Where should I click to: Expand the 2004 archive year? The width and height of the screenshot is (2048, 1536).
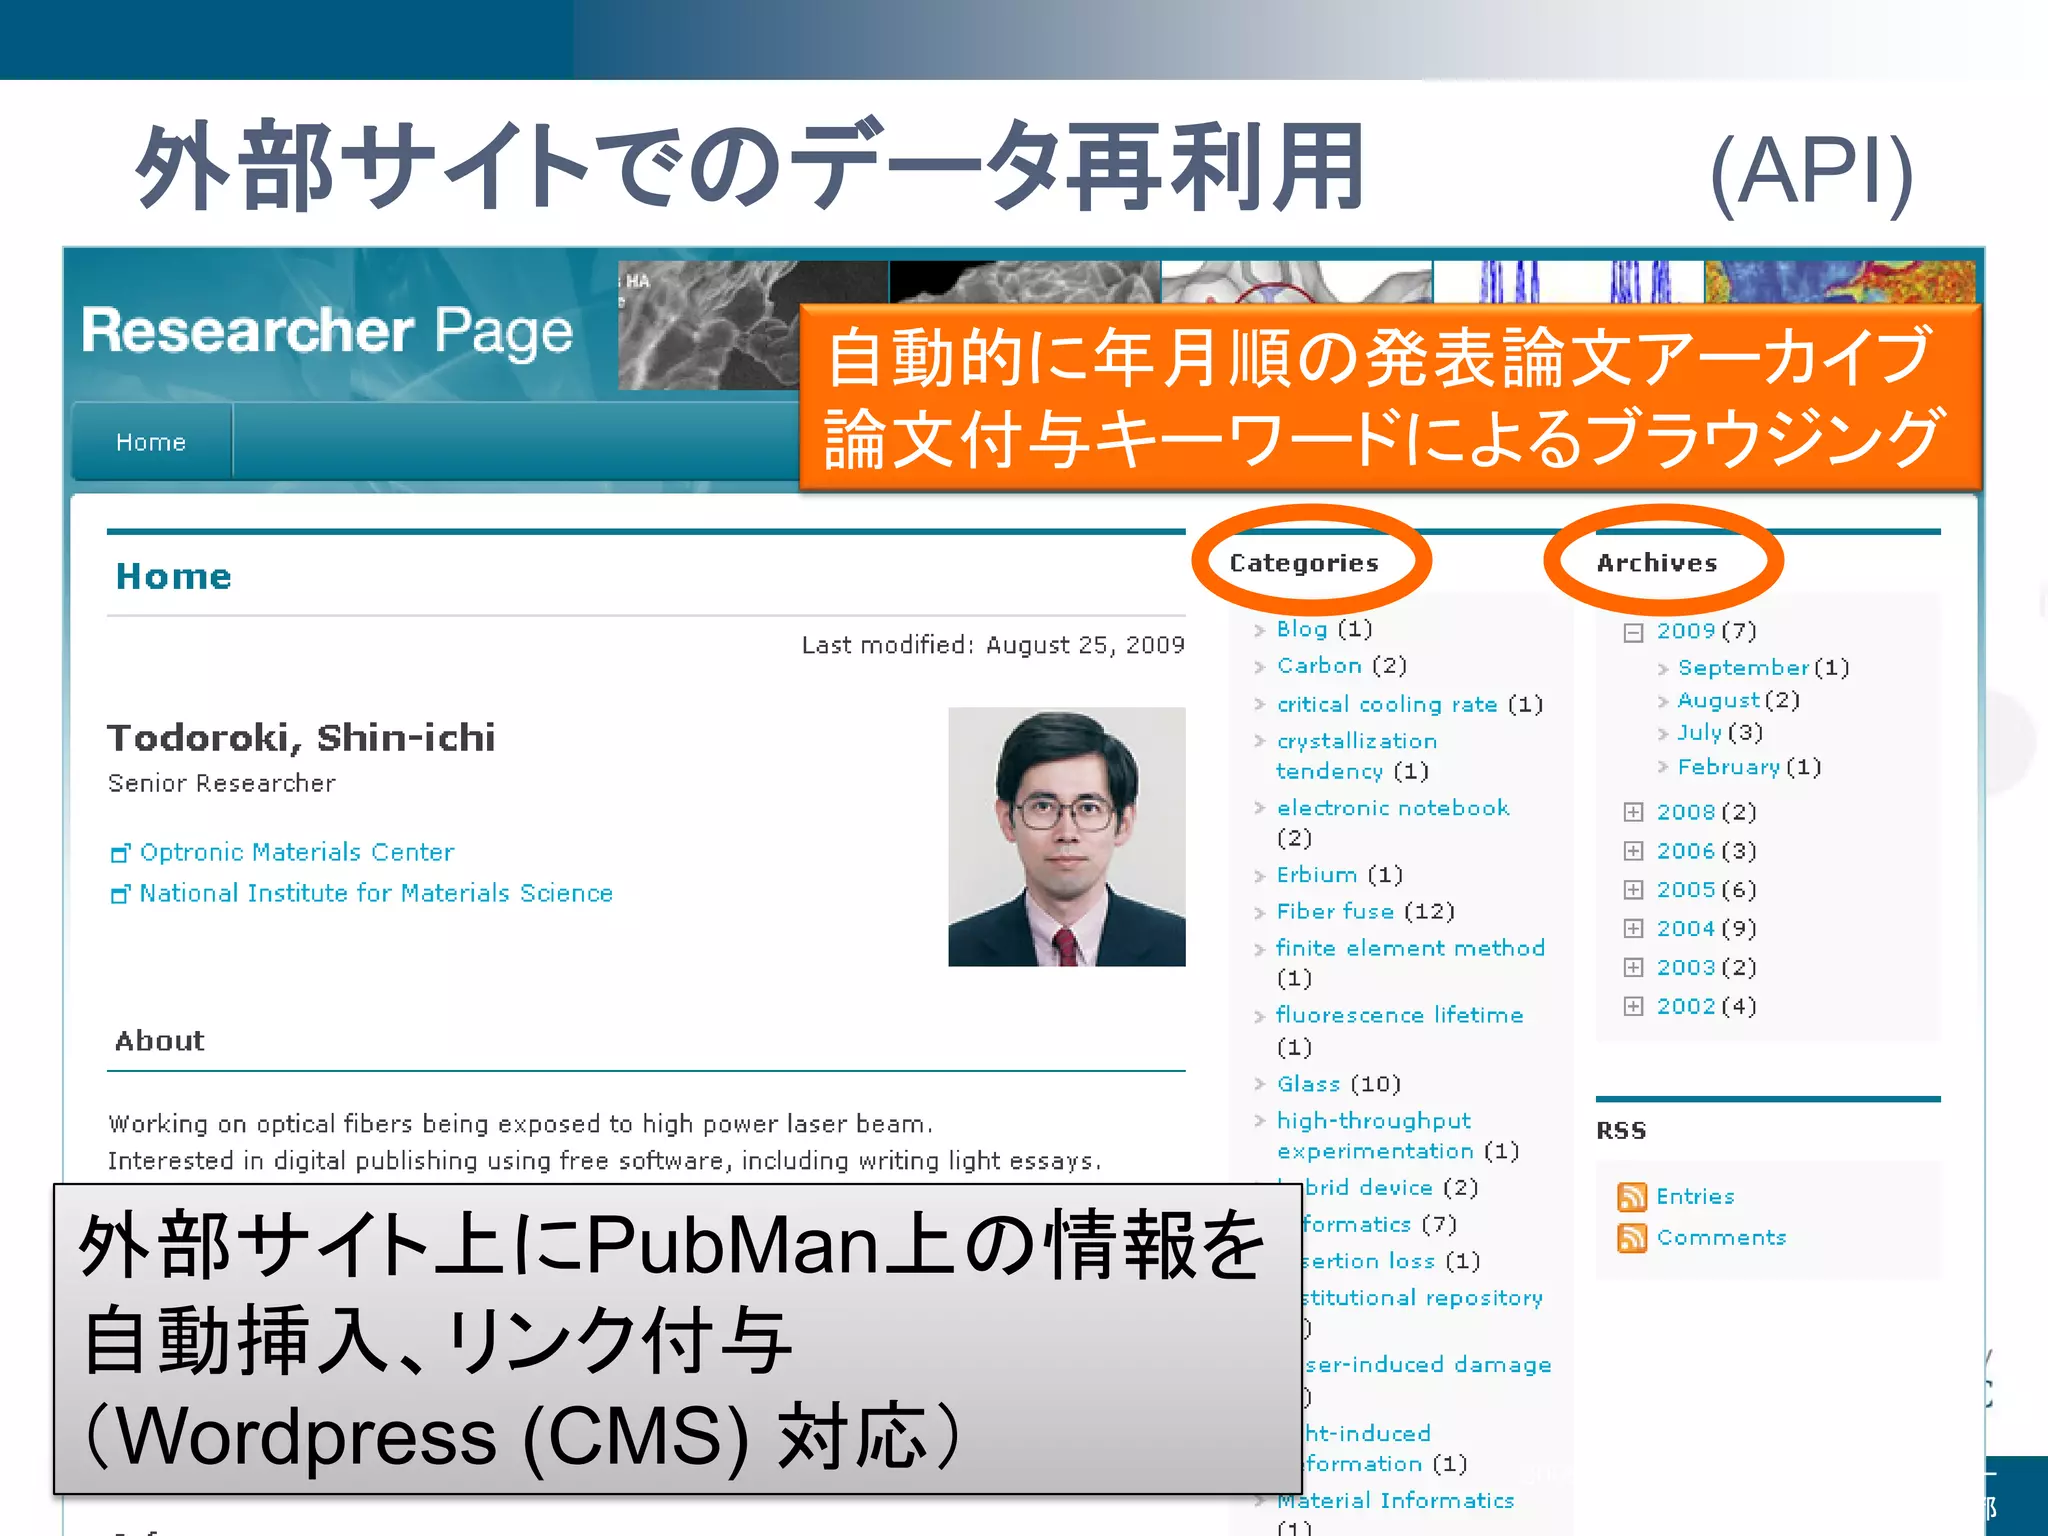click(1633, 929)
